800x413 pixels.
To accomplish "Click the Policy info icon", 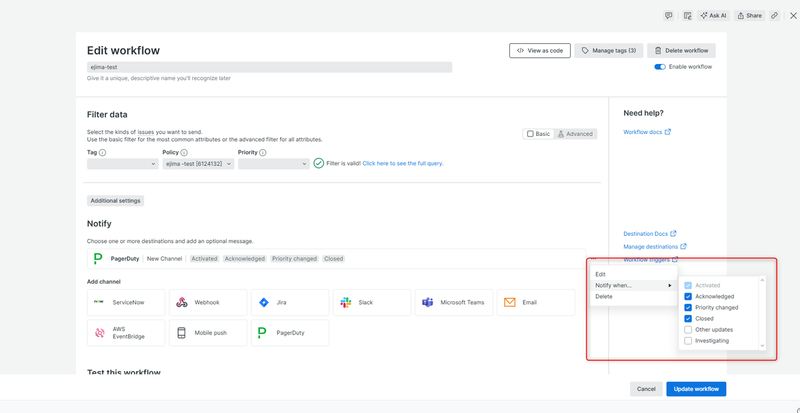I will pyautogui.click(x=184, y=153).
